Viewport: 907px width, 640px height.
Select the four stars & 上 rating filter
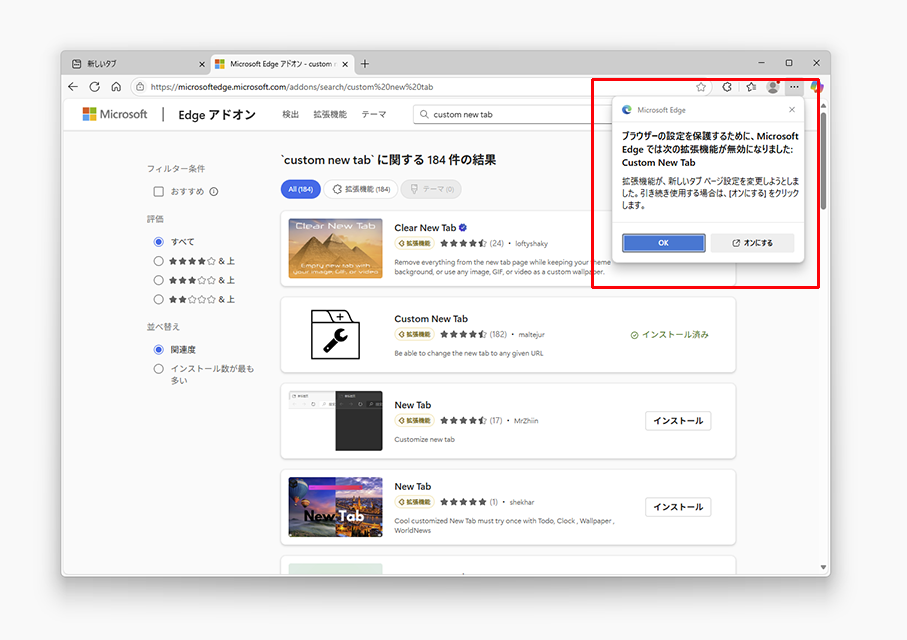click(x=158, y=261)
